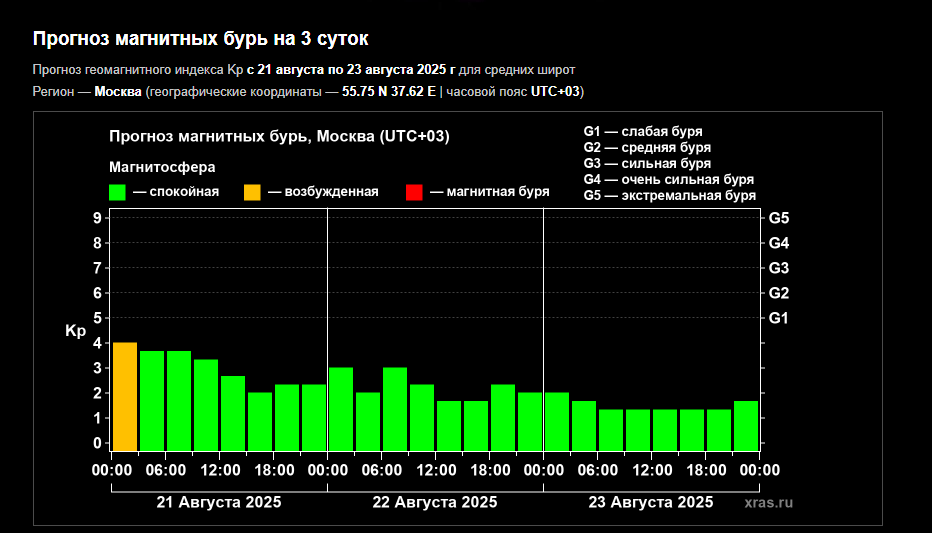The height and width of the screenshot is (533, 932).
Task: Click the xras.ru watermark link
Action: tap(768, 502)
